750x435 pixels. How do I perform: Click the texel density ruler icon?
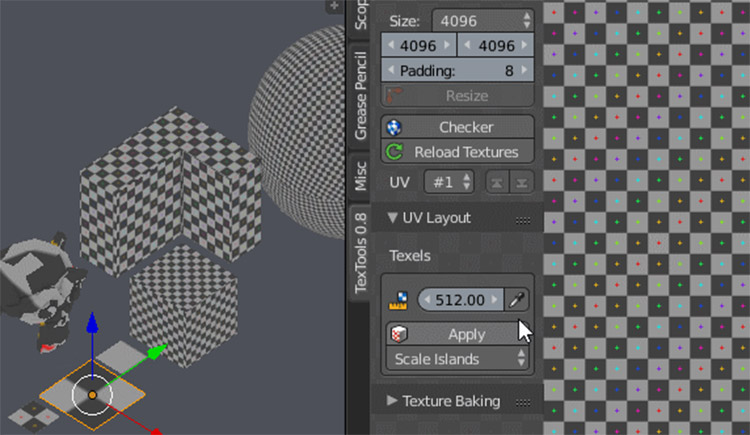[x=398, y=300]
